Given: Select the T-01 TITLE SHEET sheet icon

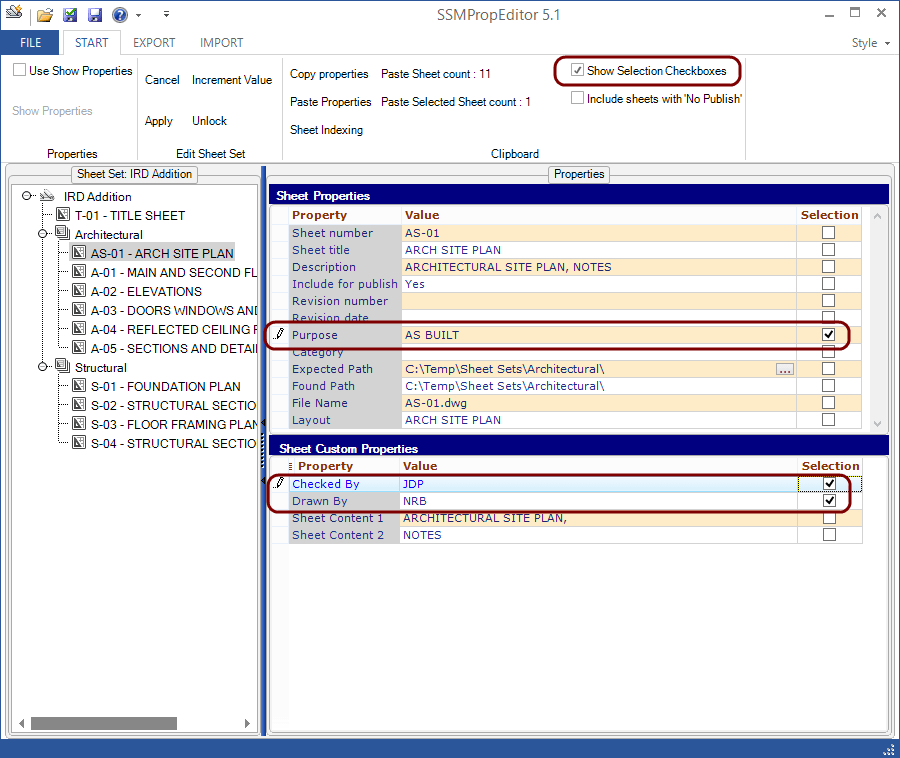Looking at the screenshot, I should [x=63, y=215].
